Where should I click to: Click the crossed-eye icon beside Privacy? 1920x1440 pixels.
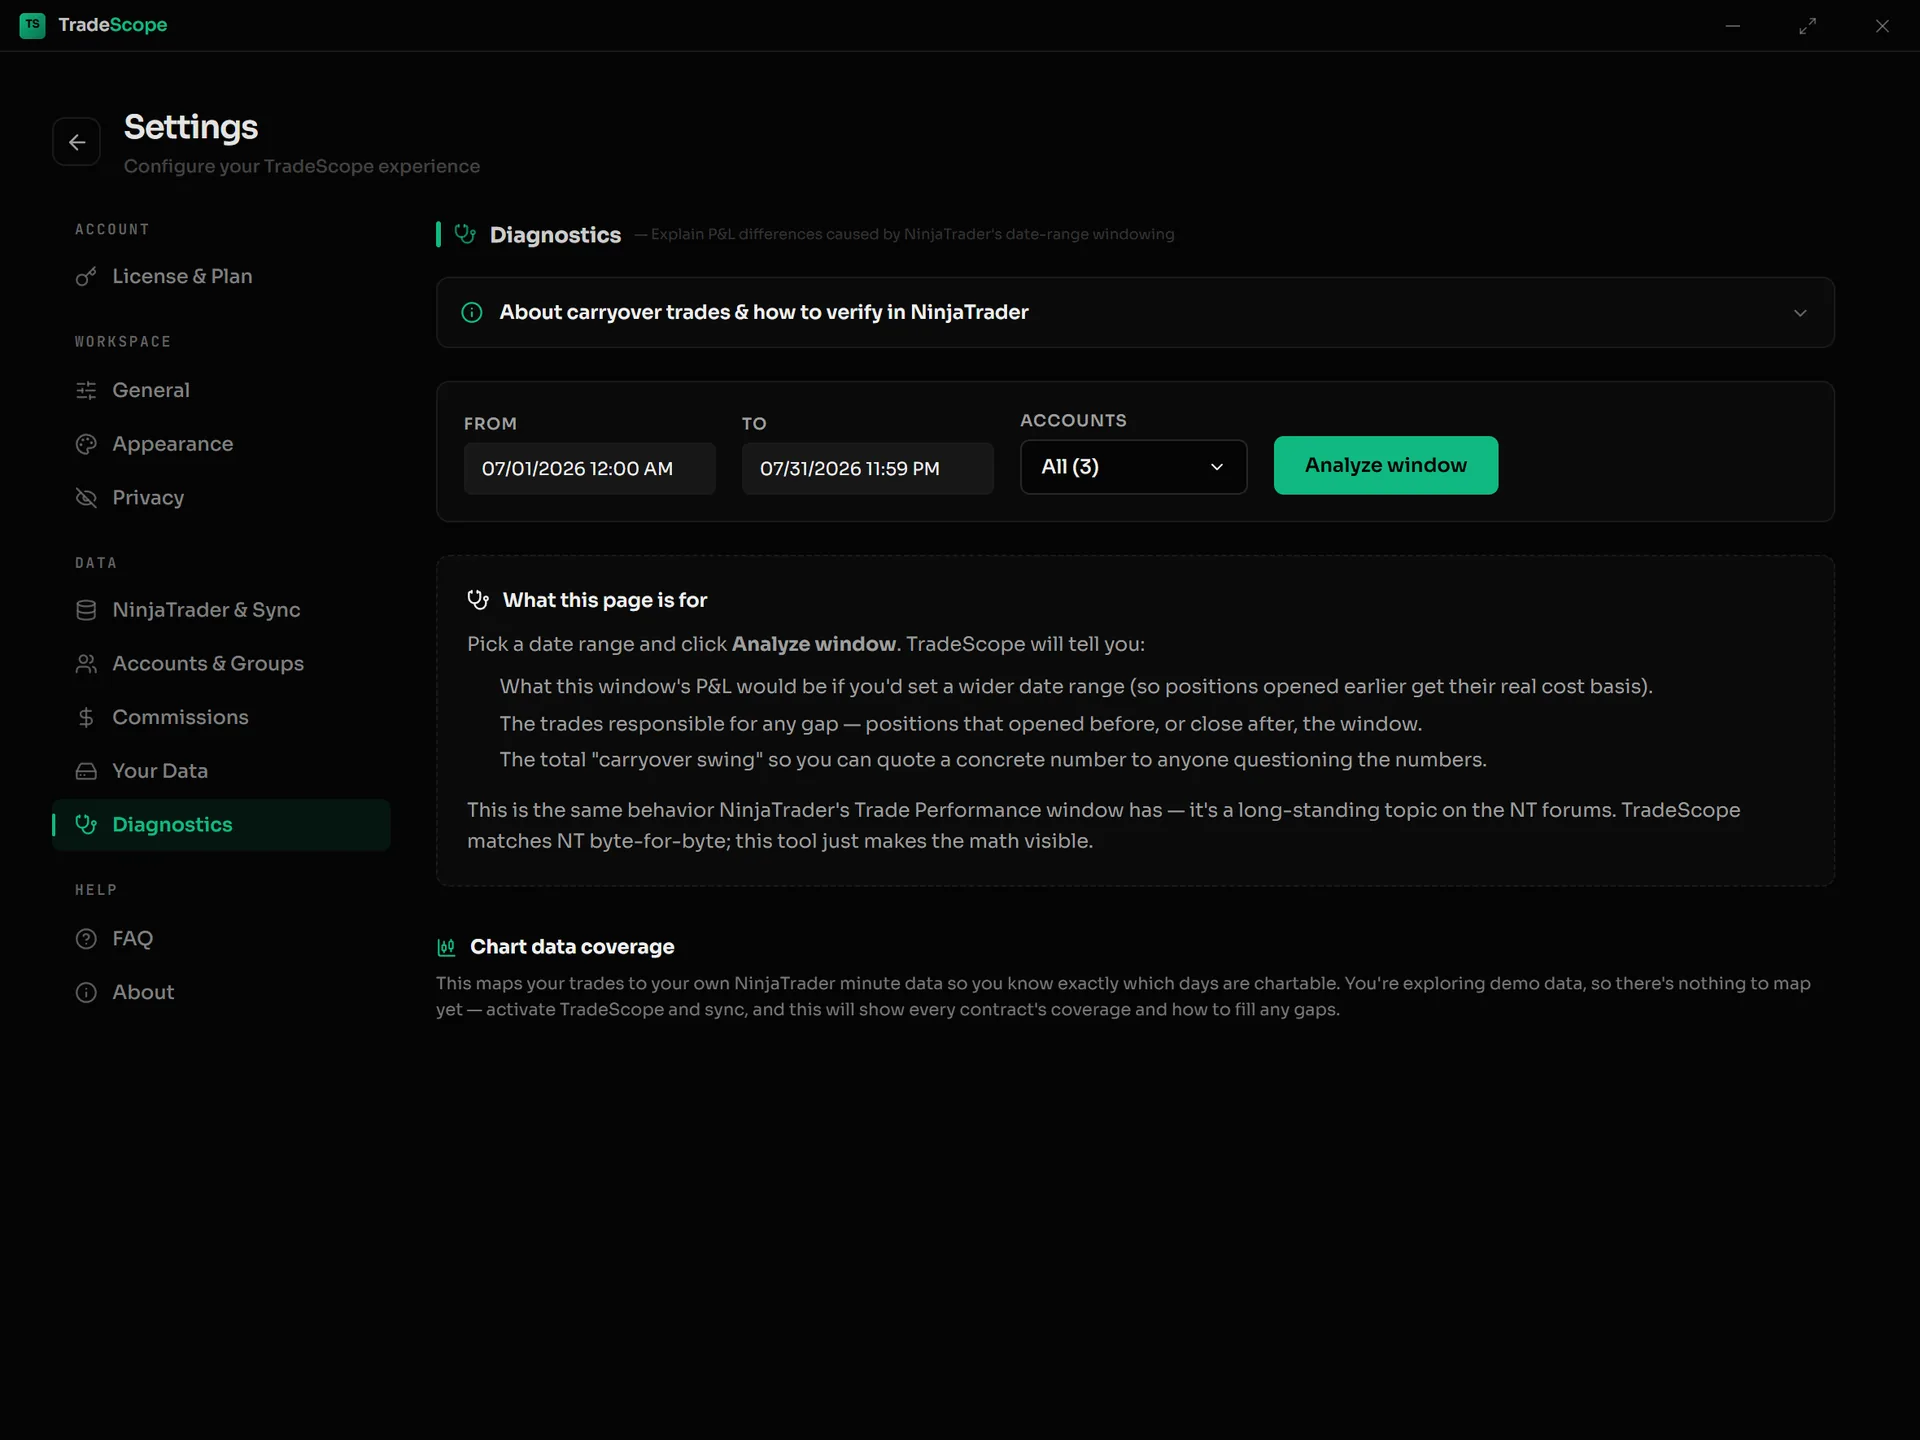86,498
